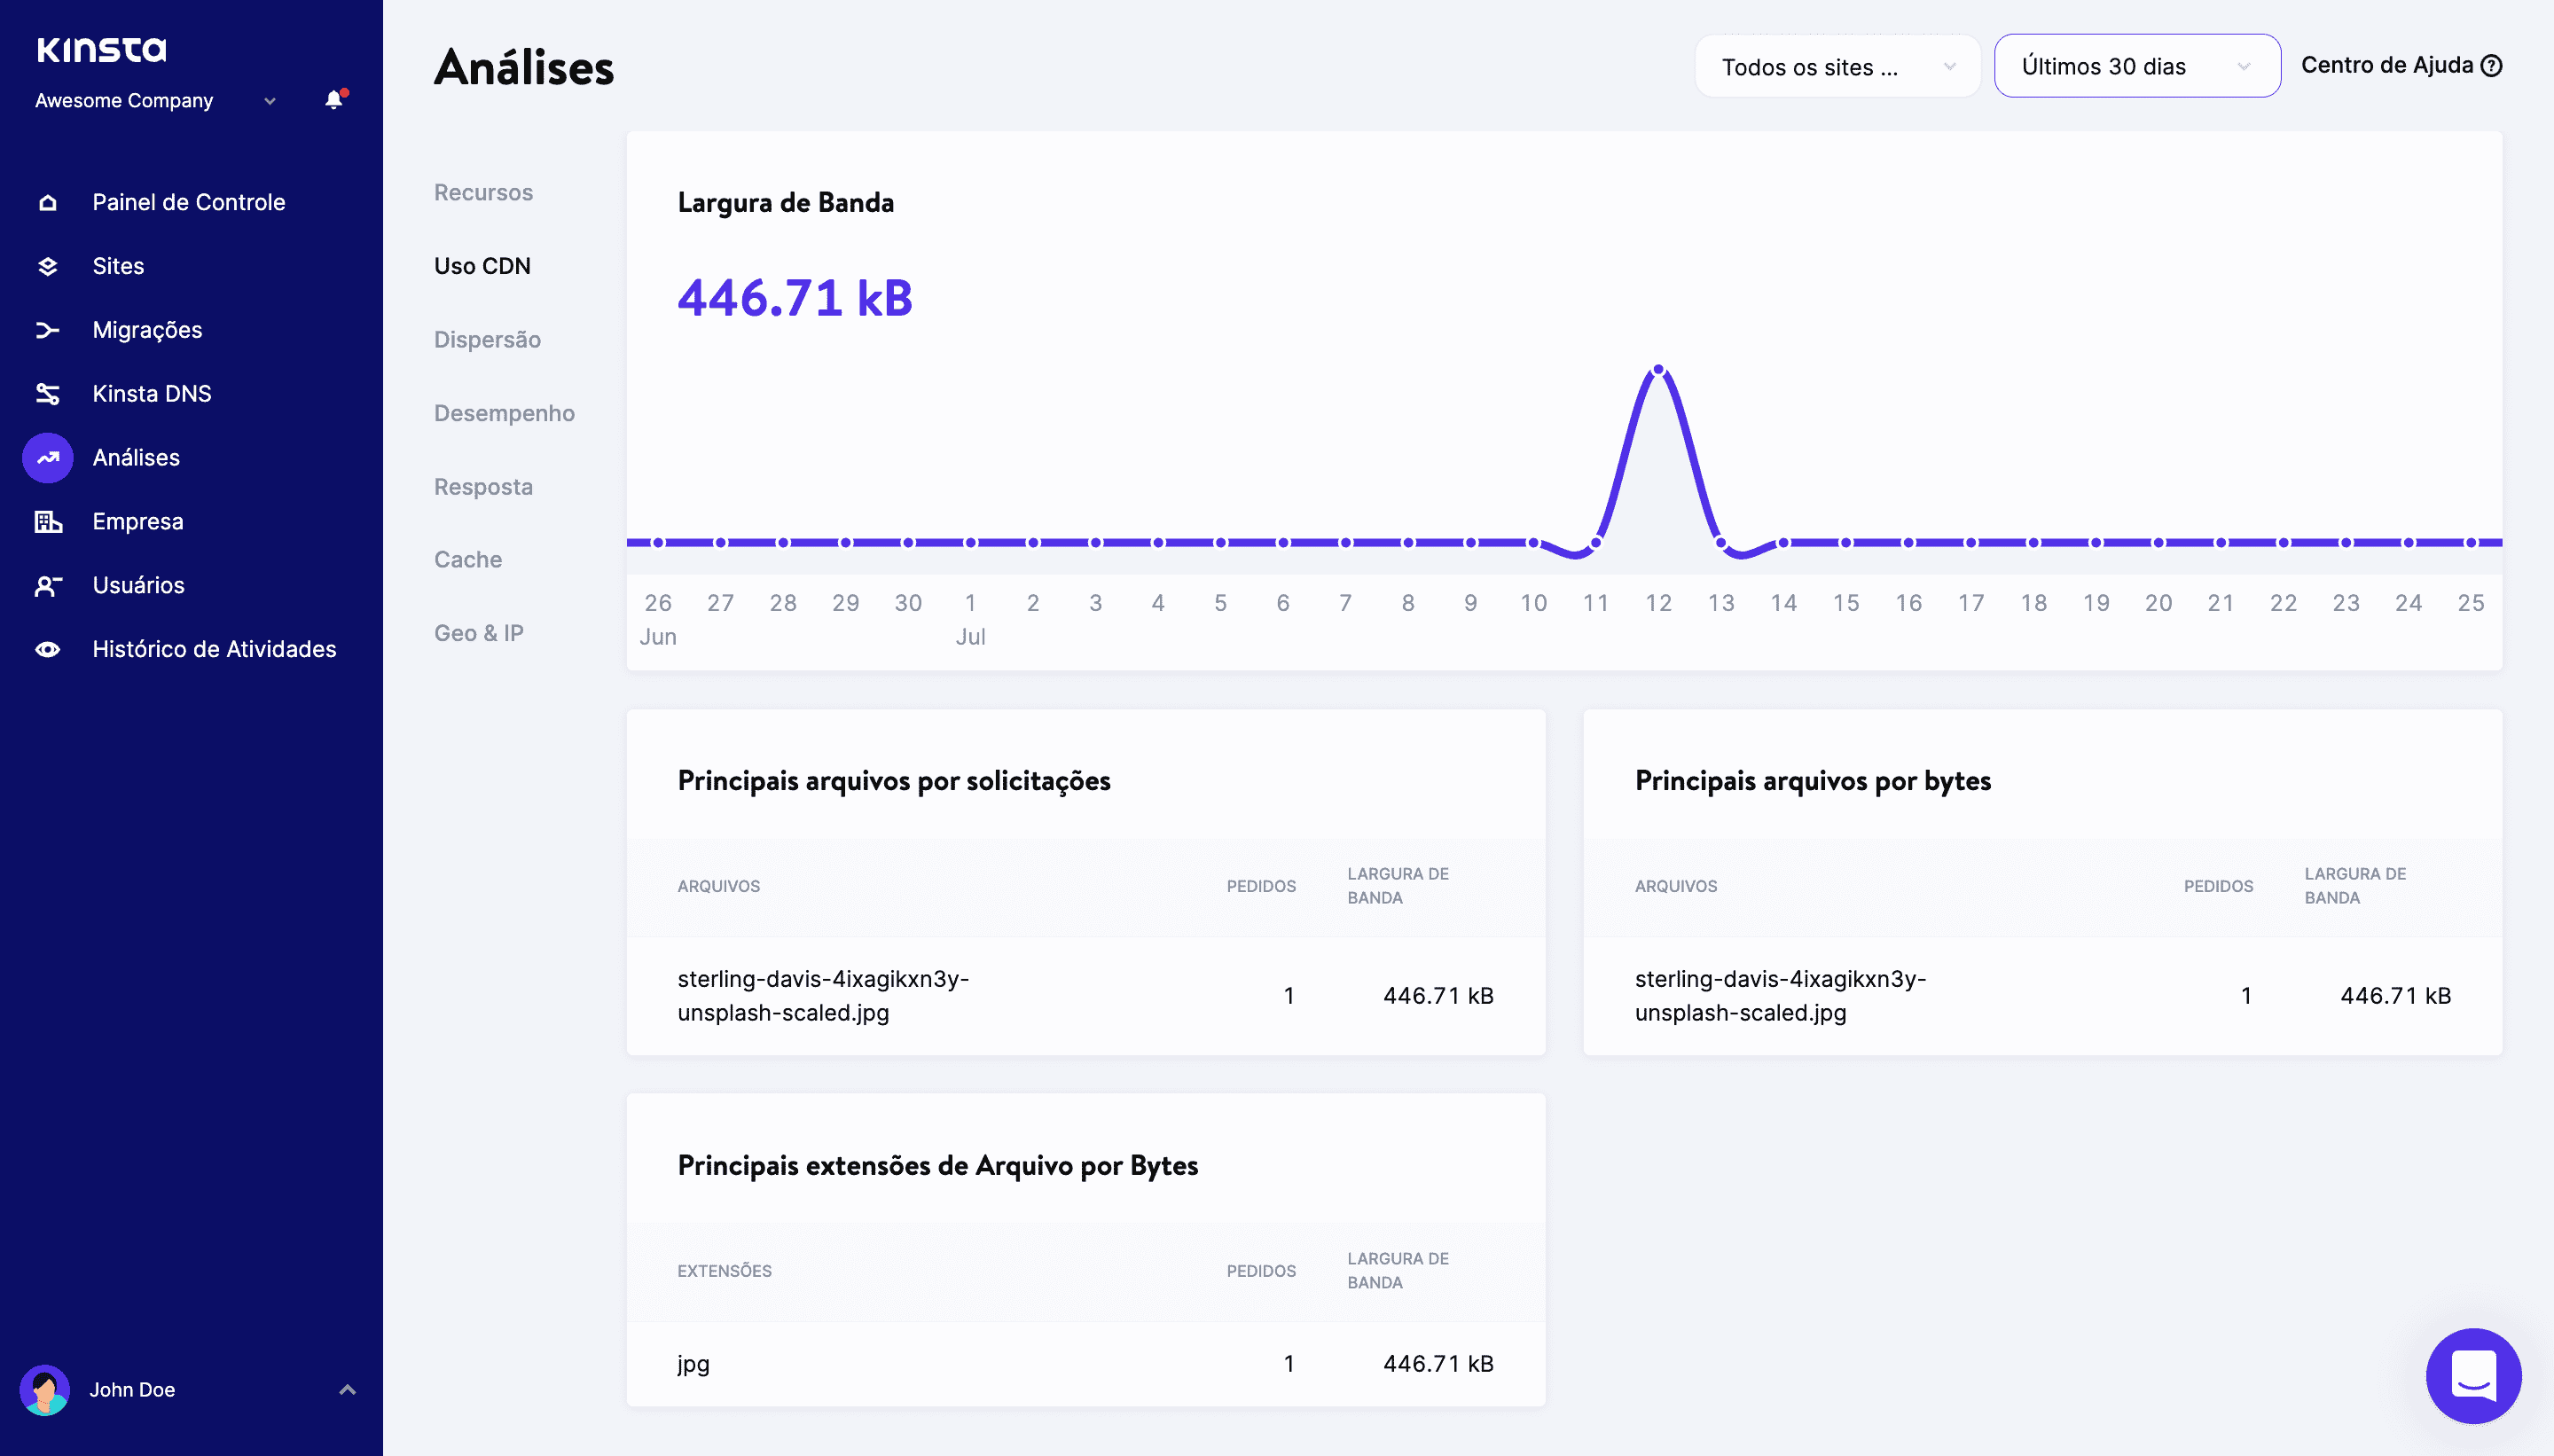This screenshot has height=1456, width=2554.
Task: Click the Migrações arrow icon
Action: coord(48,330)
